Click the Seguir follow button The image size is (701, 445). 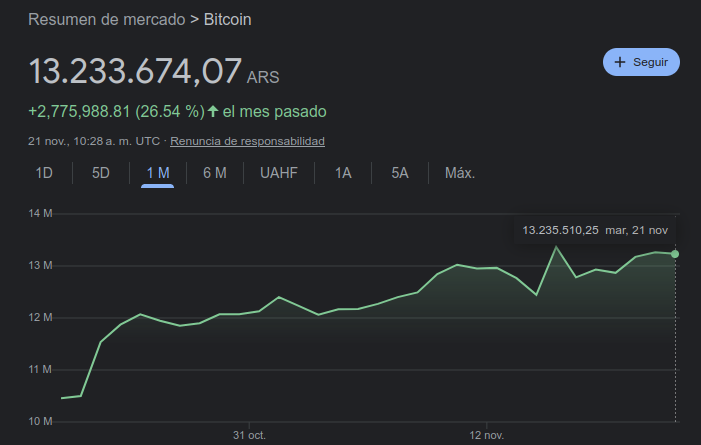(x=641, y=62)
